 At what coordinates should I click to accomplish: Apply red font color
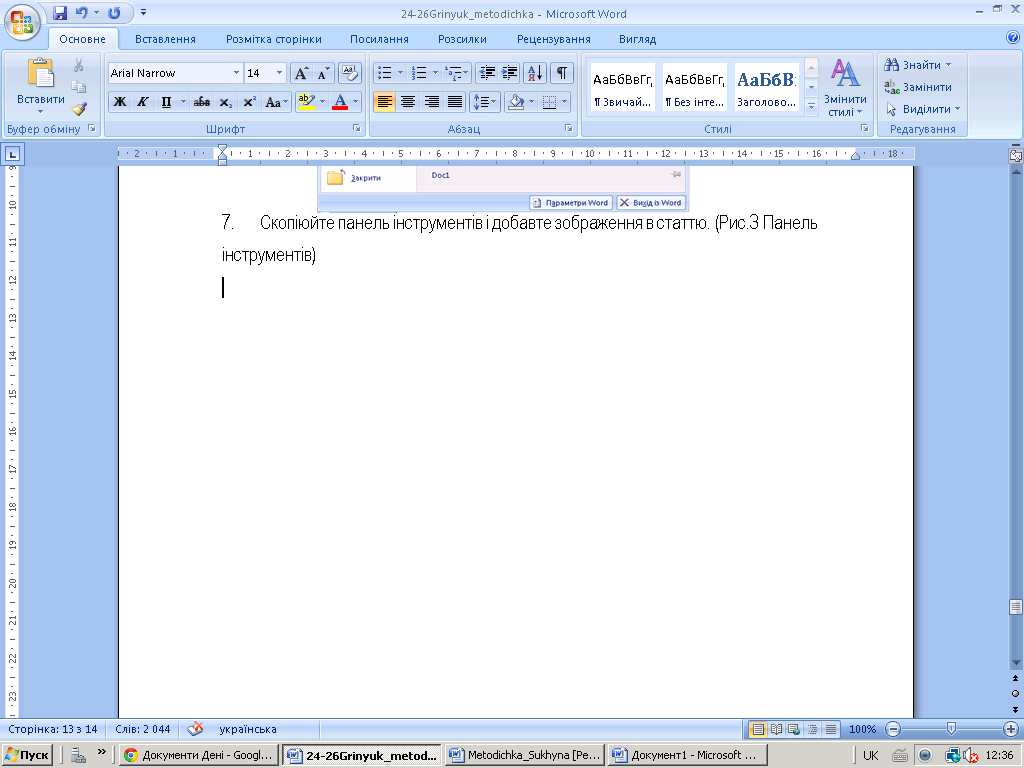tap(340, 102)
